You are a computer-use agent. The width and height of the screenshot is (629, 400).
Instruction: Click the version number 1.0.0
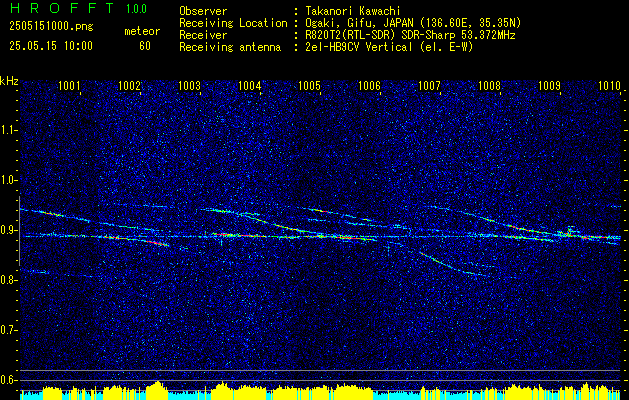coord(136,8)
